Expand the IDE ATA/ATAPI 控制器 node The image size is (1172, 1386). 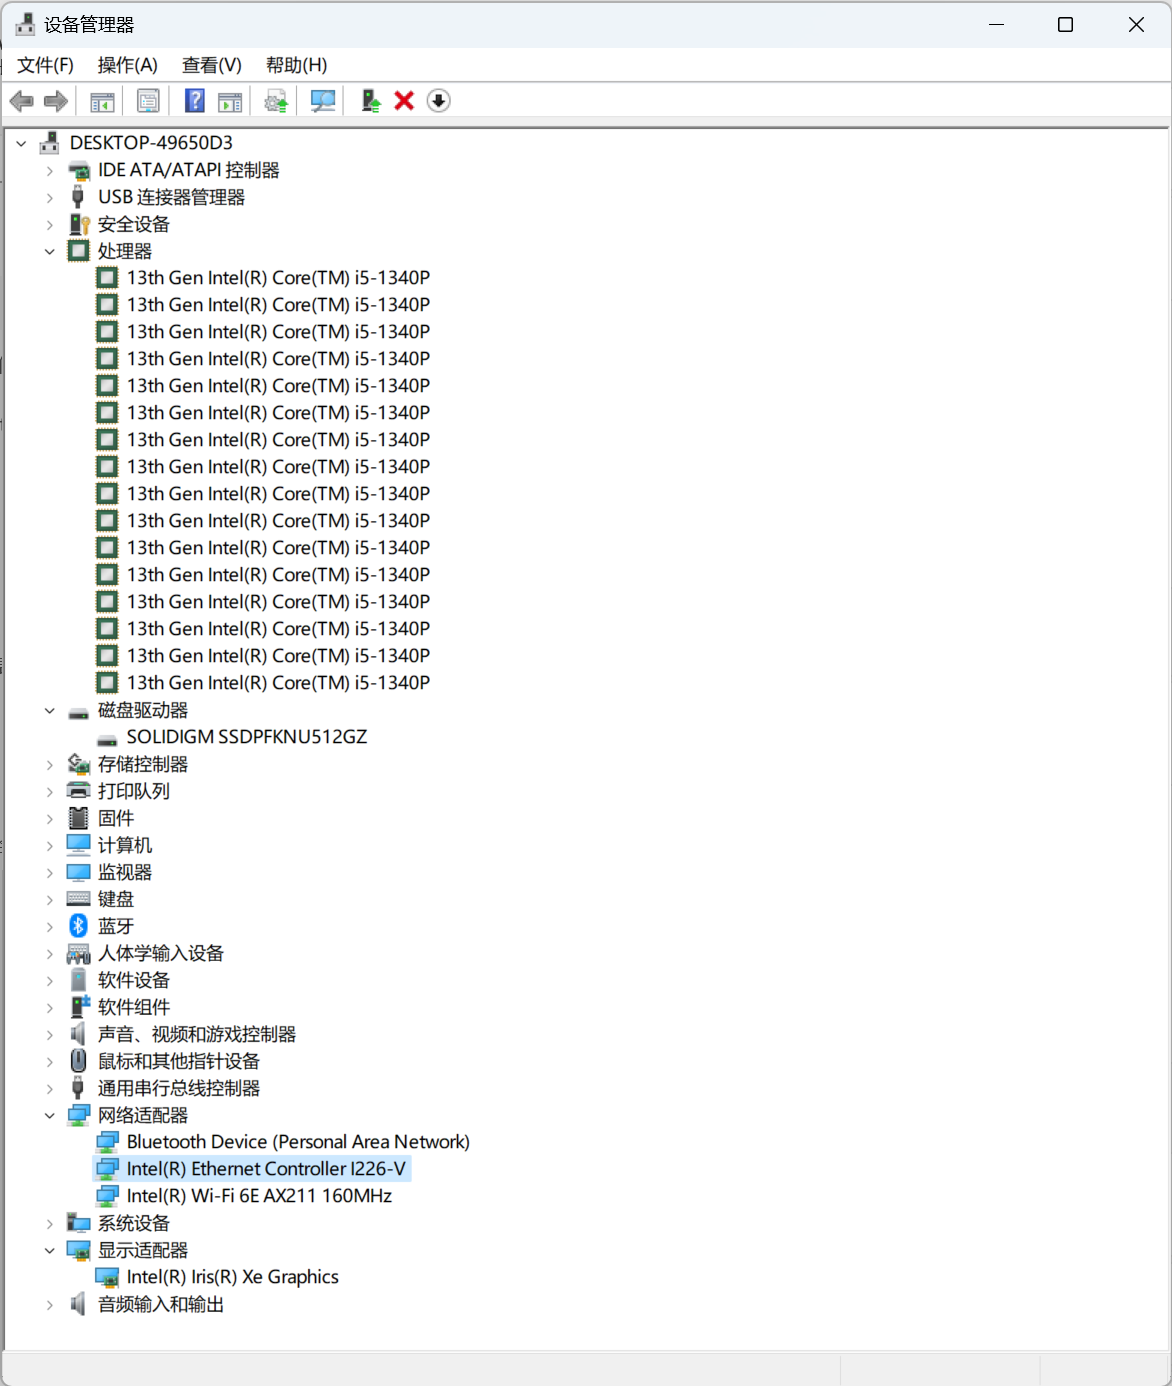tap(50, 170)
